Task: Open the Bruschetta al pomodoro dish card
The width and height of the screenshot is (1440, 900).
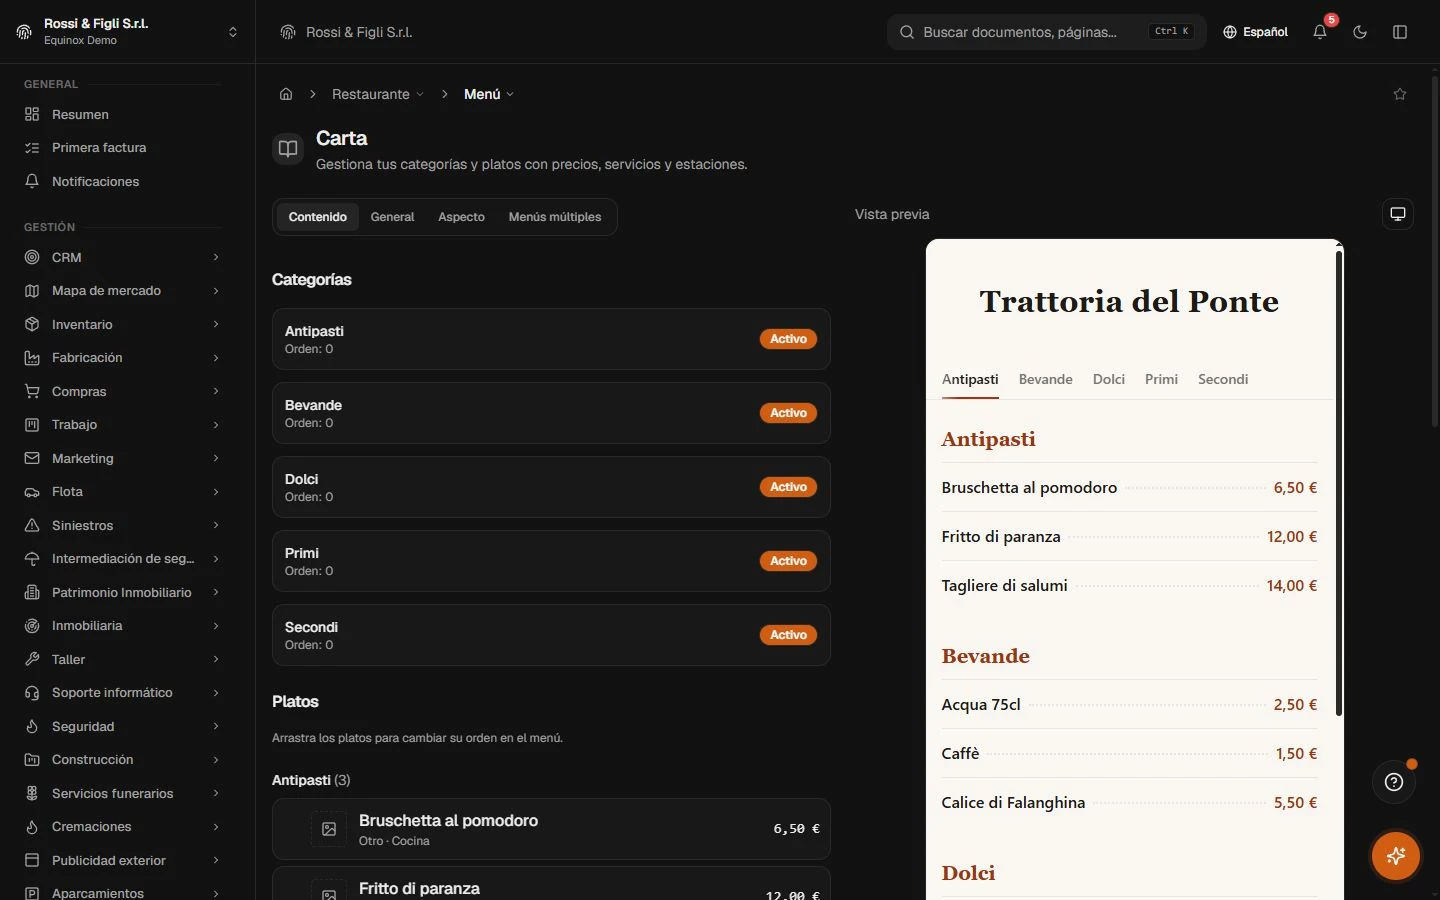Action: tap(551, 829)
